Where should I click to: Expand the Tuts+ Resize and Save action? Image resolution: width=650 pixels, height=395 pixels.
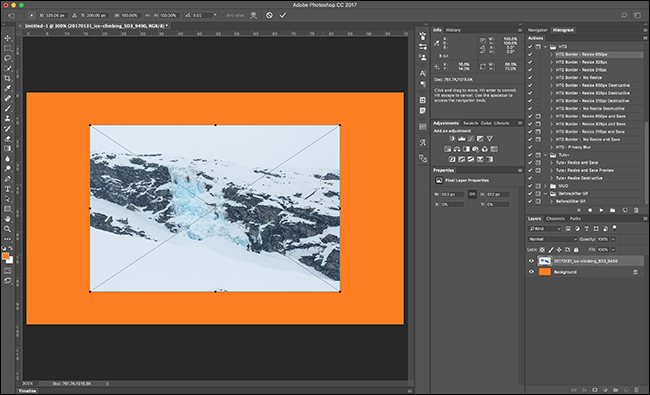(x=551, y=162)
